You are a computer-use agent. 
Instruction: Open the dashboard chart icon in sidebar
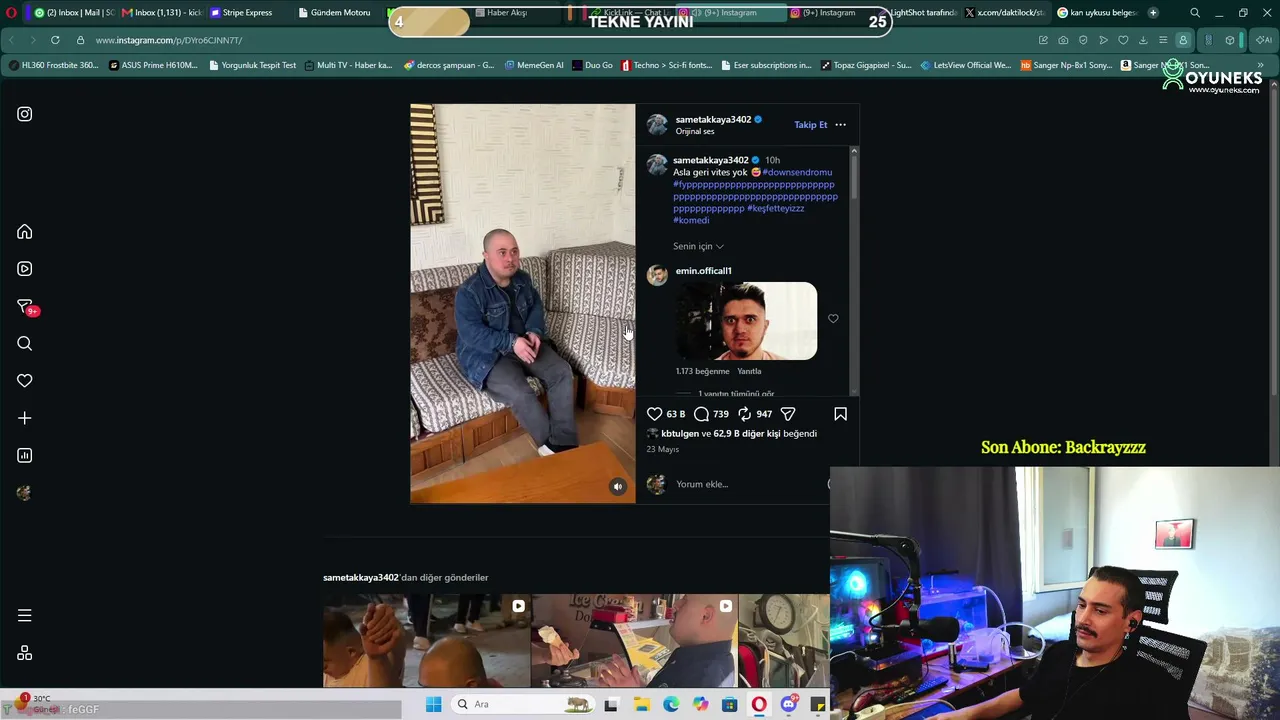pos(25,456)
